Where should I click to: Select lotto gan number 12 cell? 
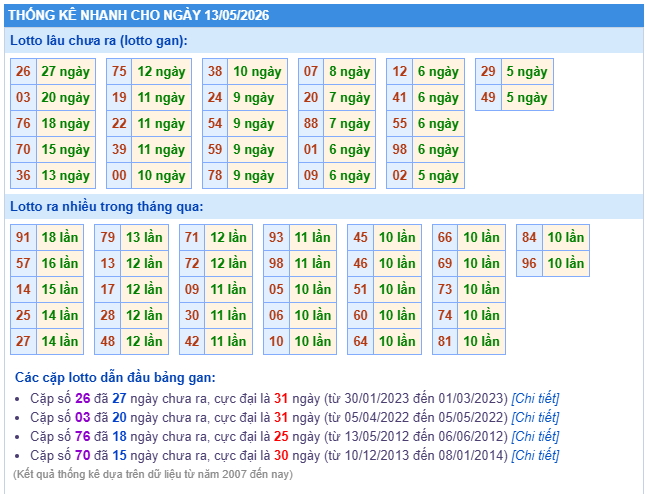(399, 71)
